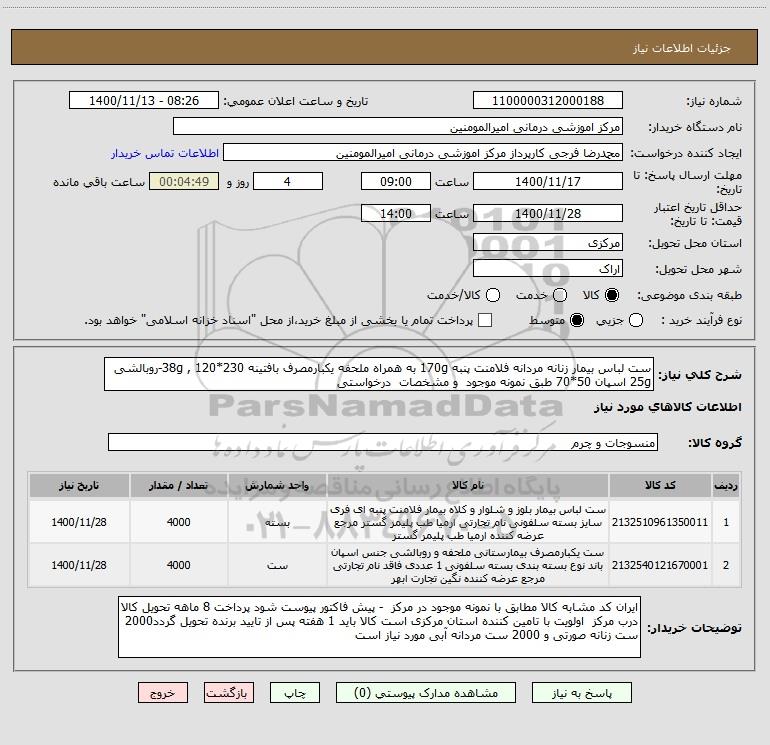Click the price validity time 14:00
Image resolution: width=770 pixels, height=745 pixels.
tap(396, 214)
